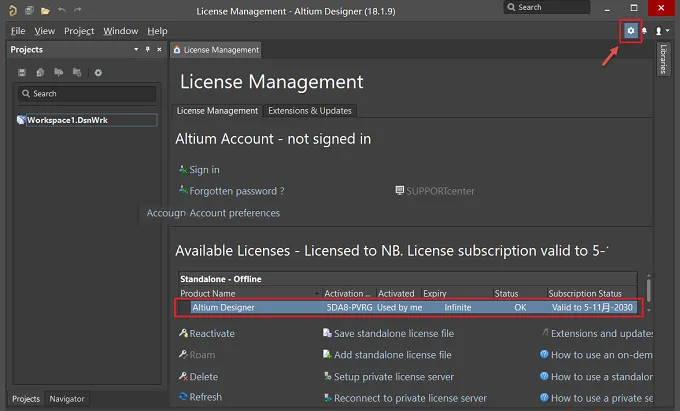Open notifications bell icon

[x=644, y=31]
